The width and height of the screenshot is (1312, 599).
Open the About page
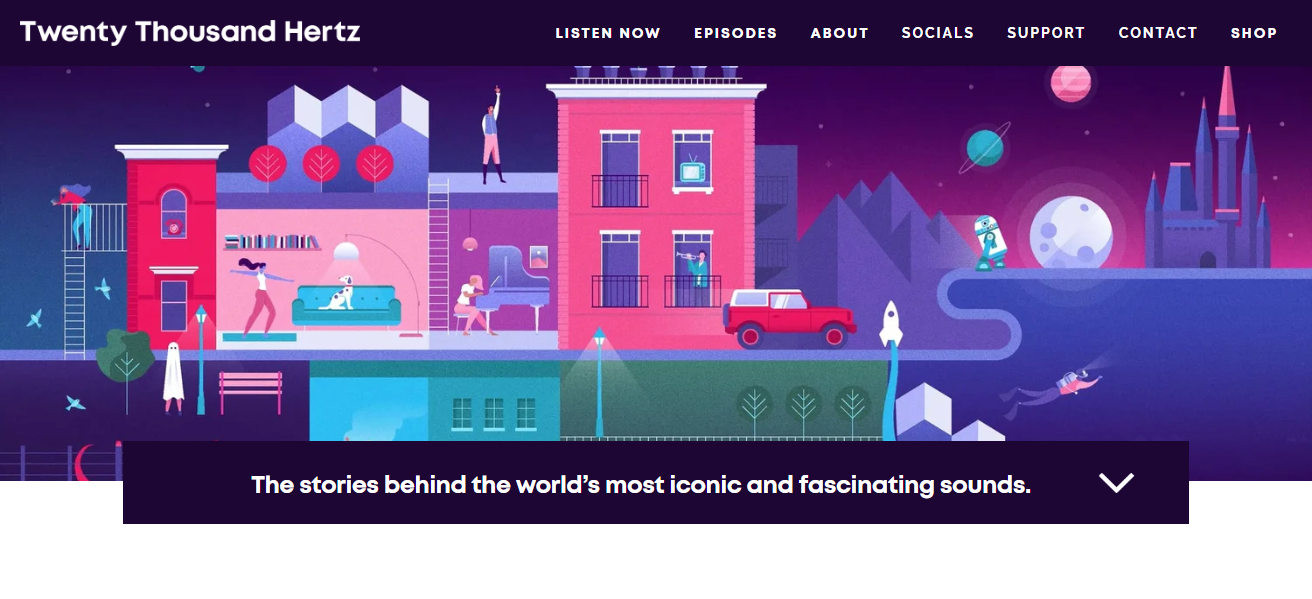[x=840, y=33]
